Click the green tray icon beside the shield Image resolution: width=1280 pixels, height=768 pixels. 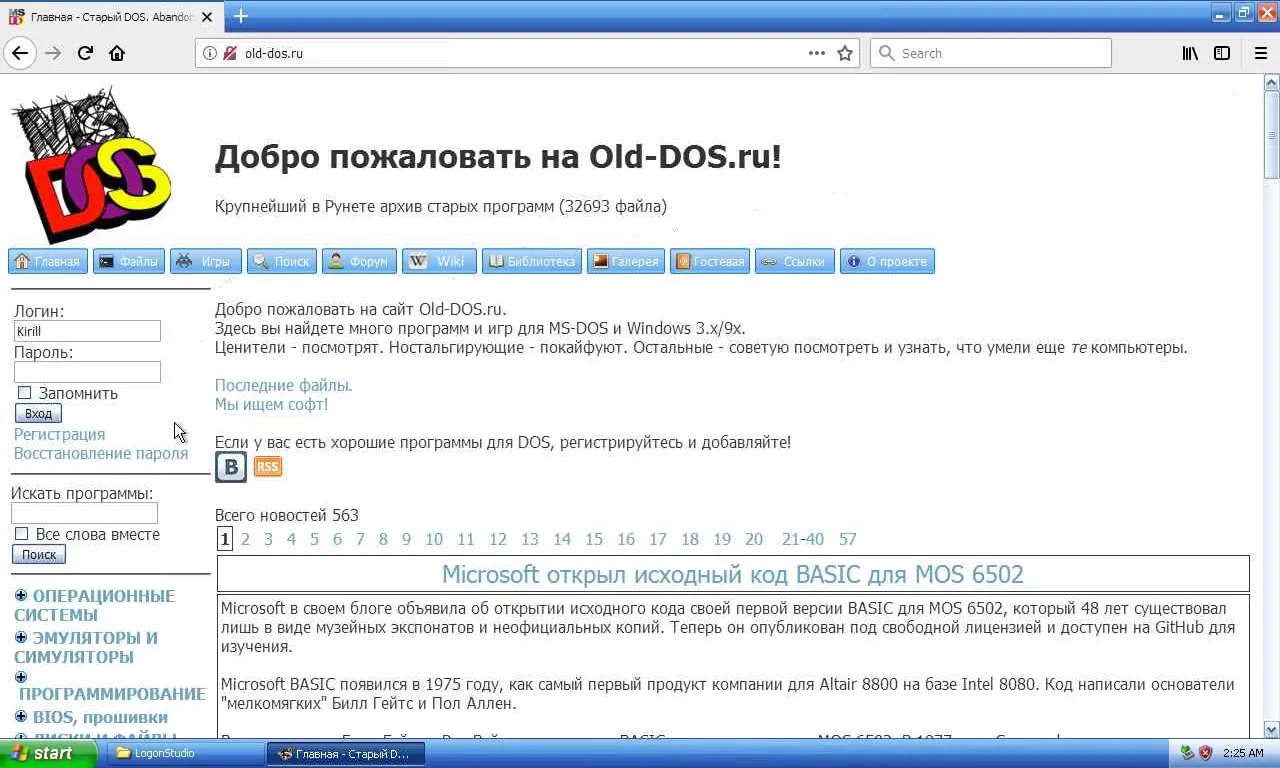(1187, 753)
